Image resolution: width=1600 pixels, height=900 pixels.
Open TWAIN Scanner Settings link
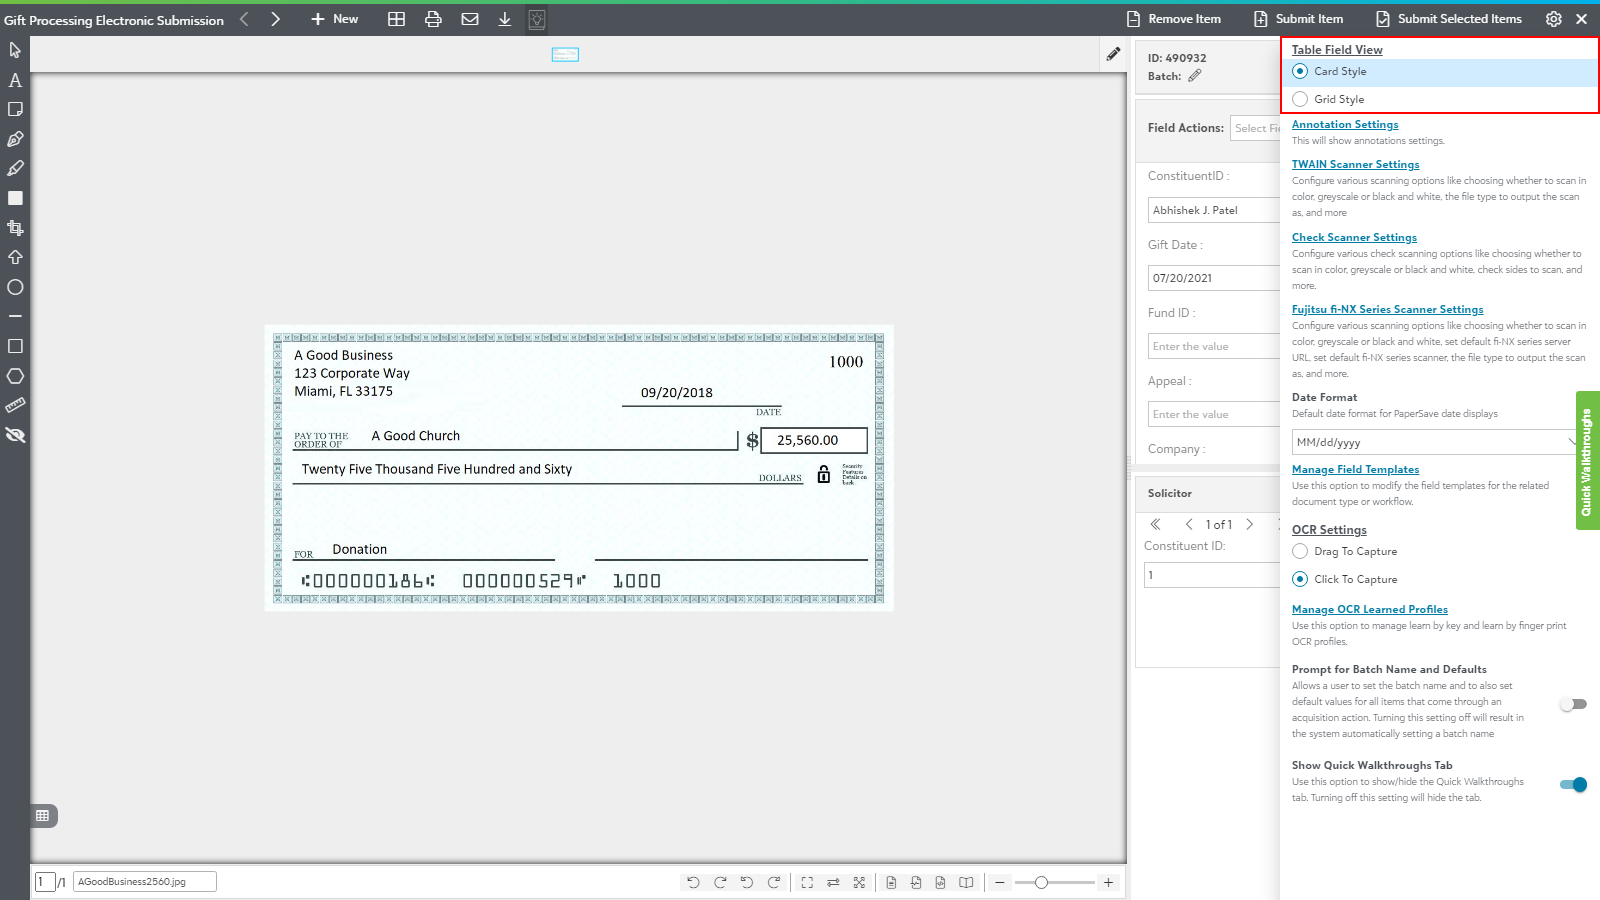(1355, 164)
